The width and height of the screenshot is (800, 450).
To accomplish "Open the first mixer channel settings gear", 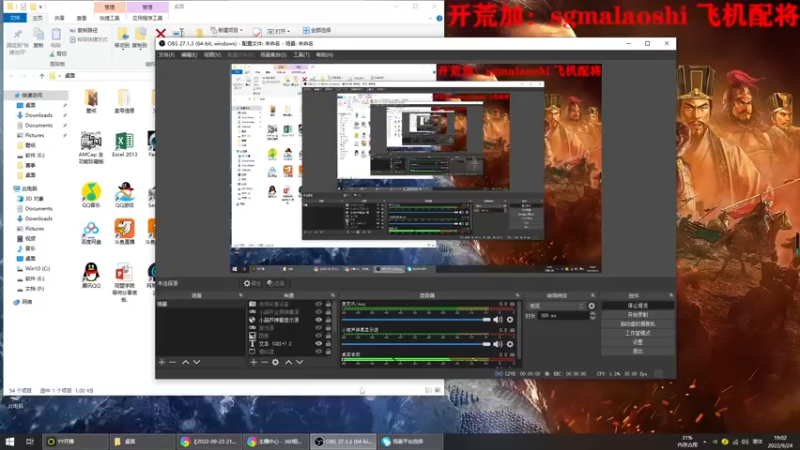I will tap(510, 319).
